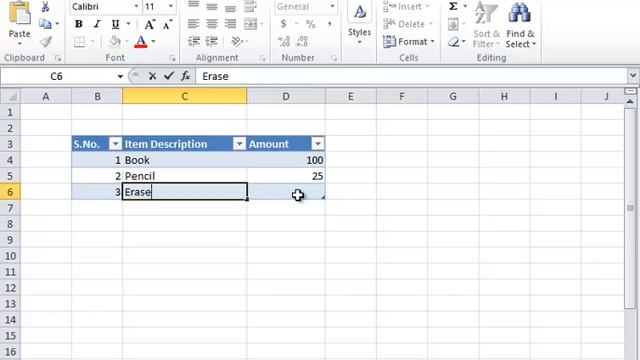Open the Item Description filter dropdown
This screenshot has height=360, width=640.
240,144
